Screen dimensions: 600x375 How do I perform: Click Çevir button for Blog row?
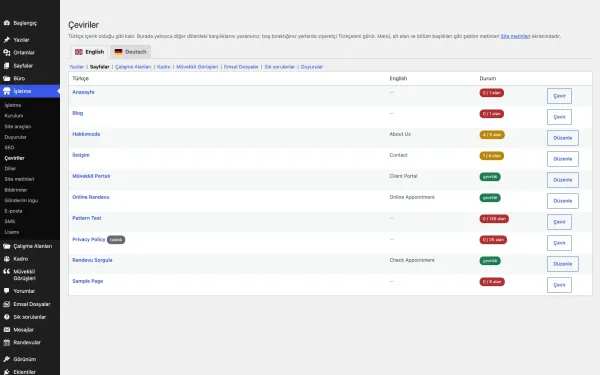pyautogui.click(x=559, y=117)
